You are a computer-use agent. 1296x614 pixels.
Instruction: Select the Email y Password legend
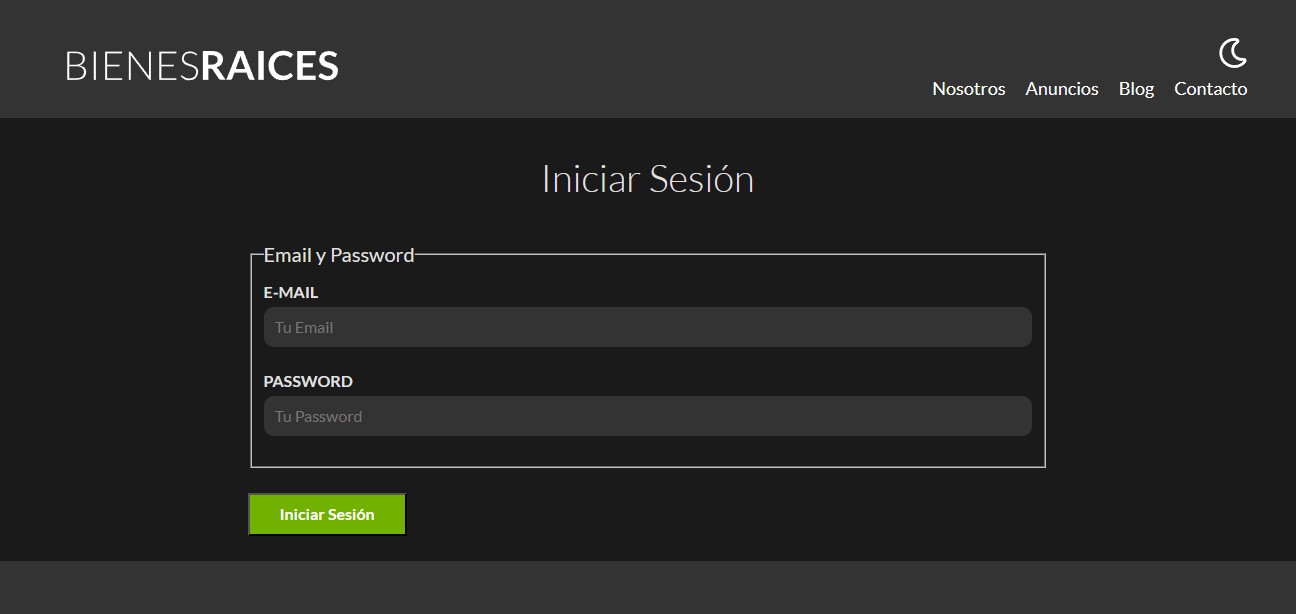click(x=338, y=255)
